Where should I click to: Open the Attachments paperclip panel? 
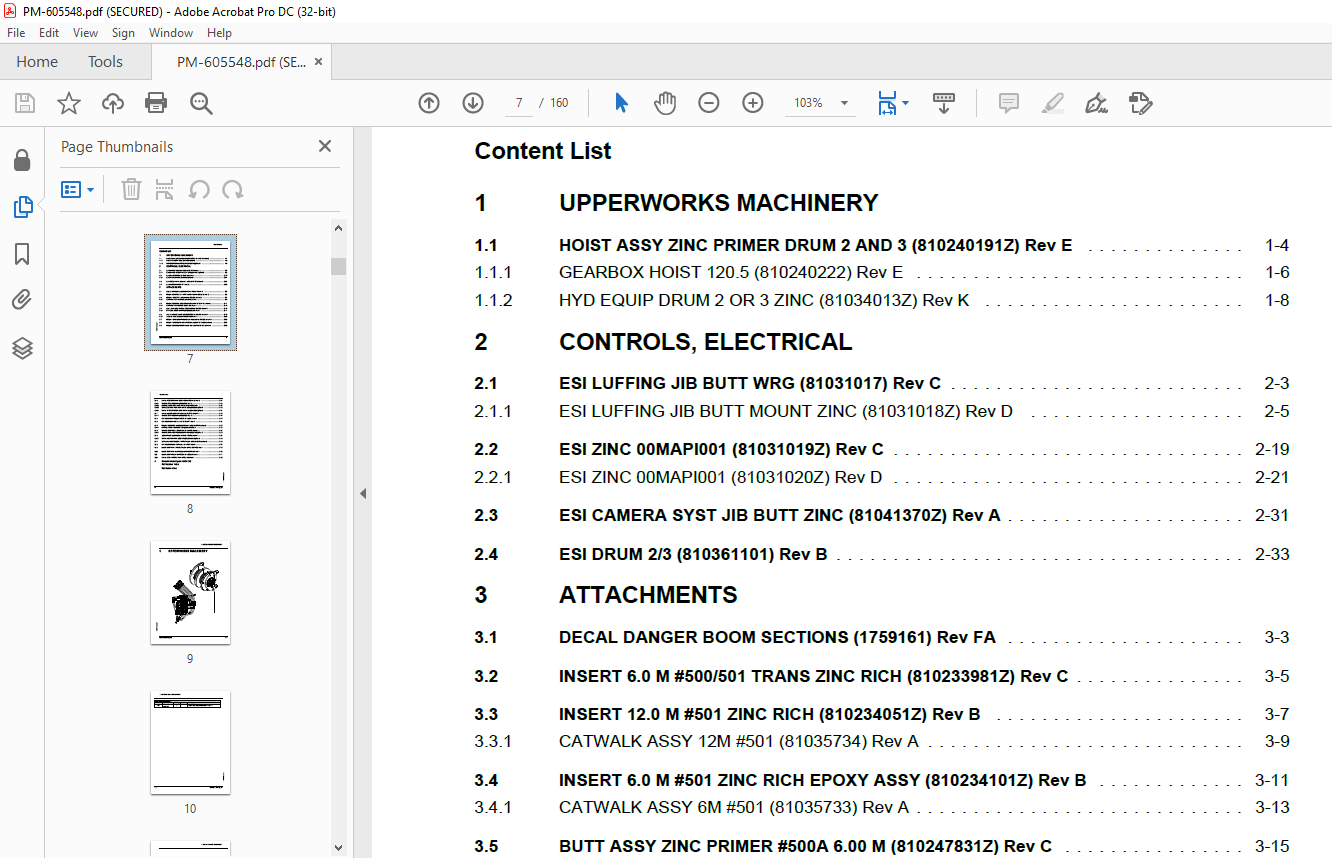pyautogui.click(x=22, y=300)
